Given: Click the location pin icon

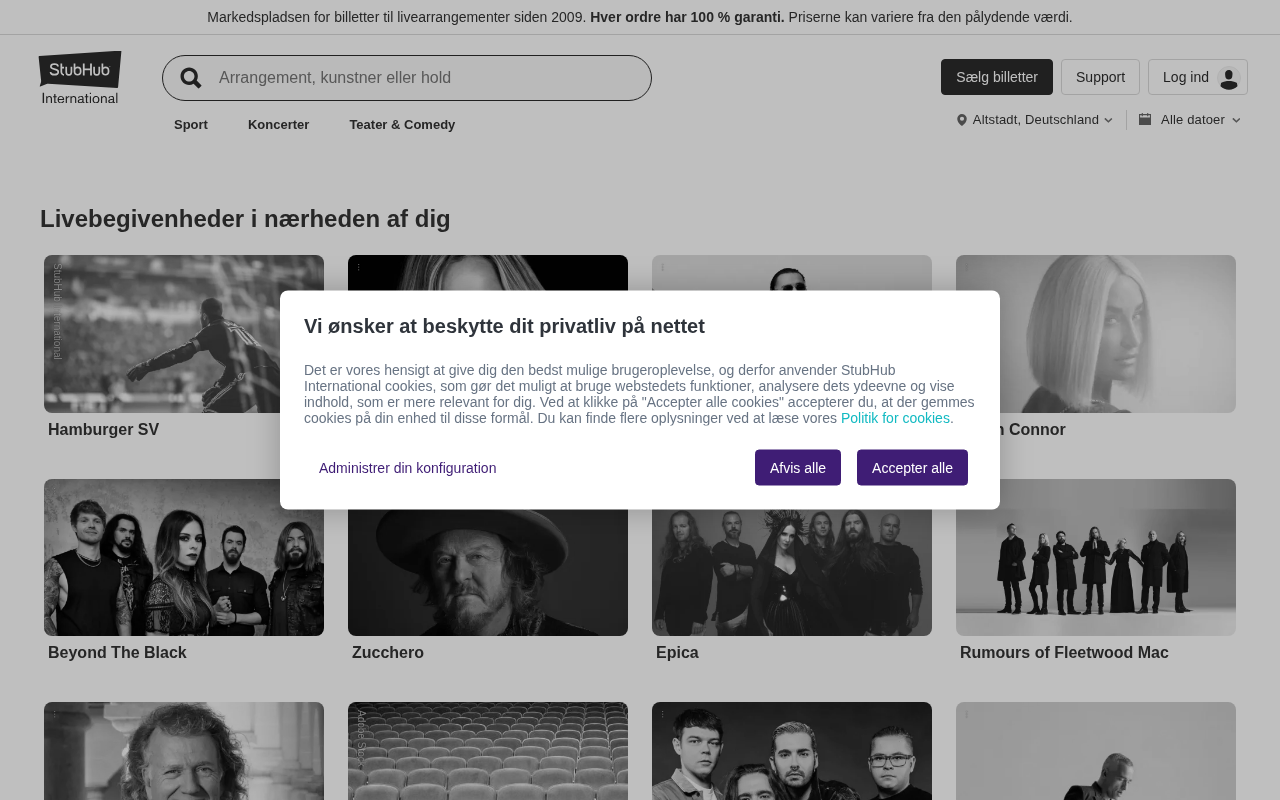Looking at the screenshot, I should [962, 120].
